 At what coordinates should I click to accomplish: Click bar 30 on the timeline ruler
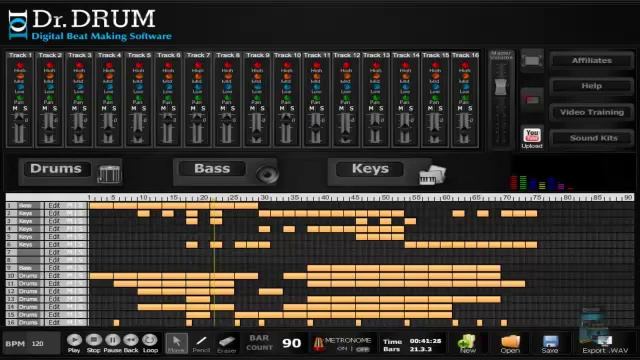(x=264, y=198)
